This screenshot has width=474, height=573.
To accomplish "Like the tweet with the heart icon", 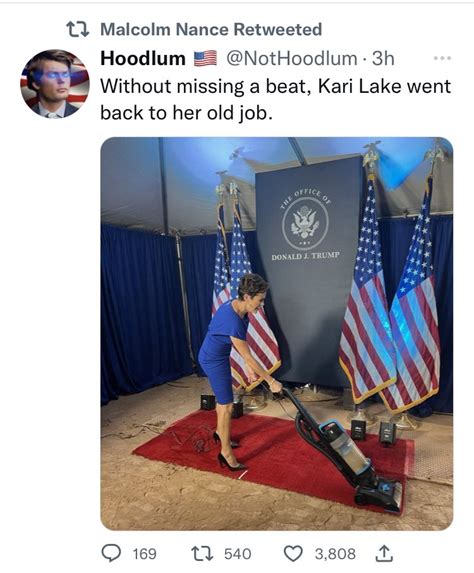I will [x=294, y=553].
